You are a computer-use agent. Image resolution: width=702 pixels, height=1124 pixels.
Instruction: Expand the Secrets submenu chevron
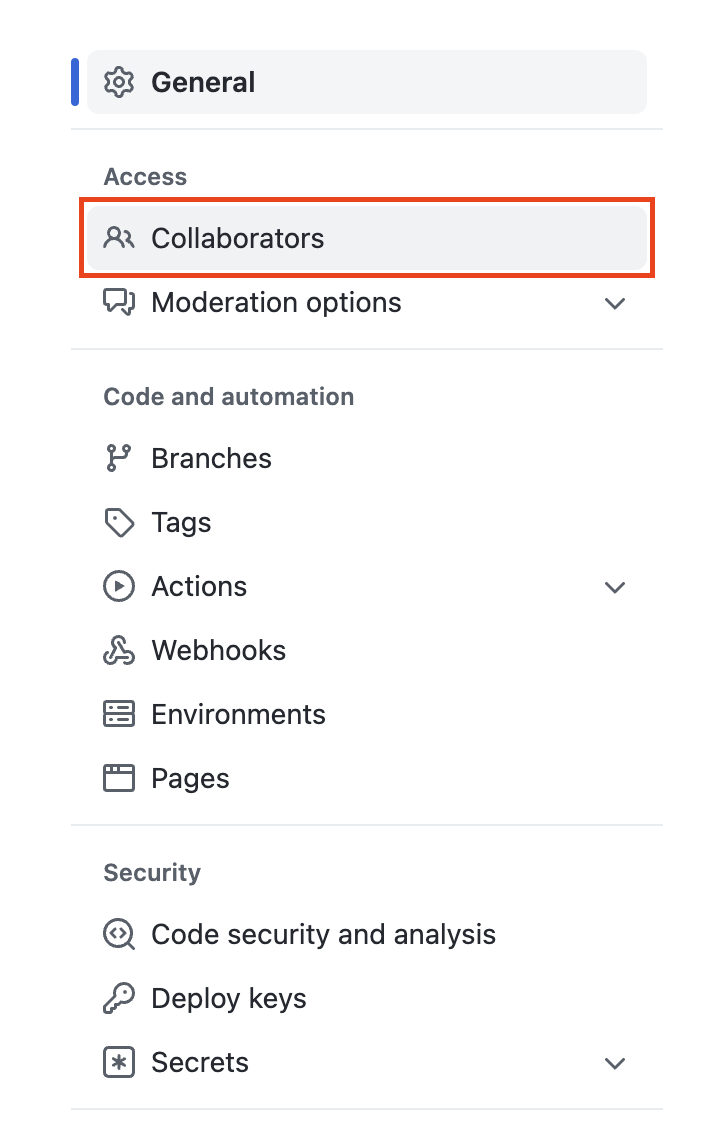pyautogui.click(x=615, y=1063)
